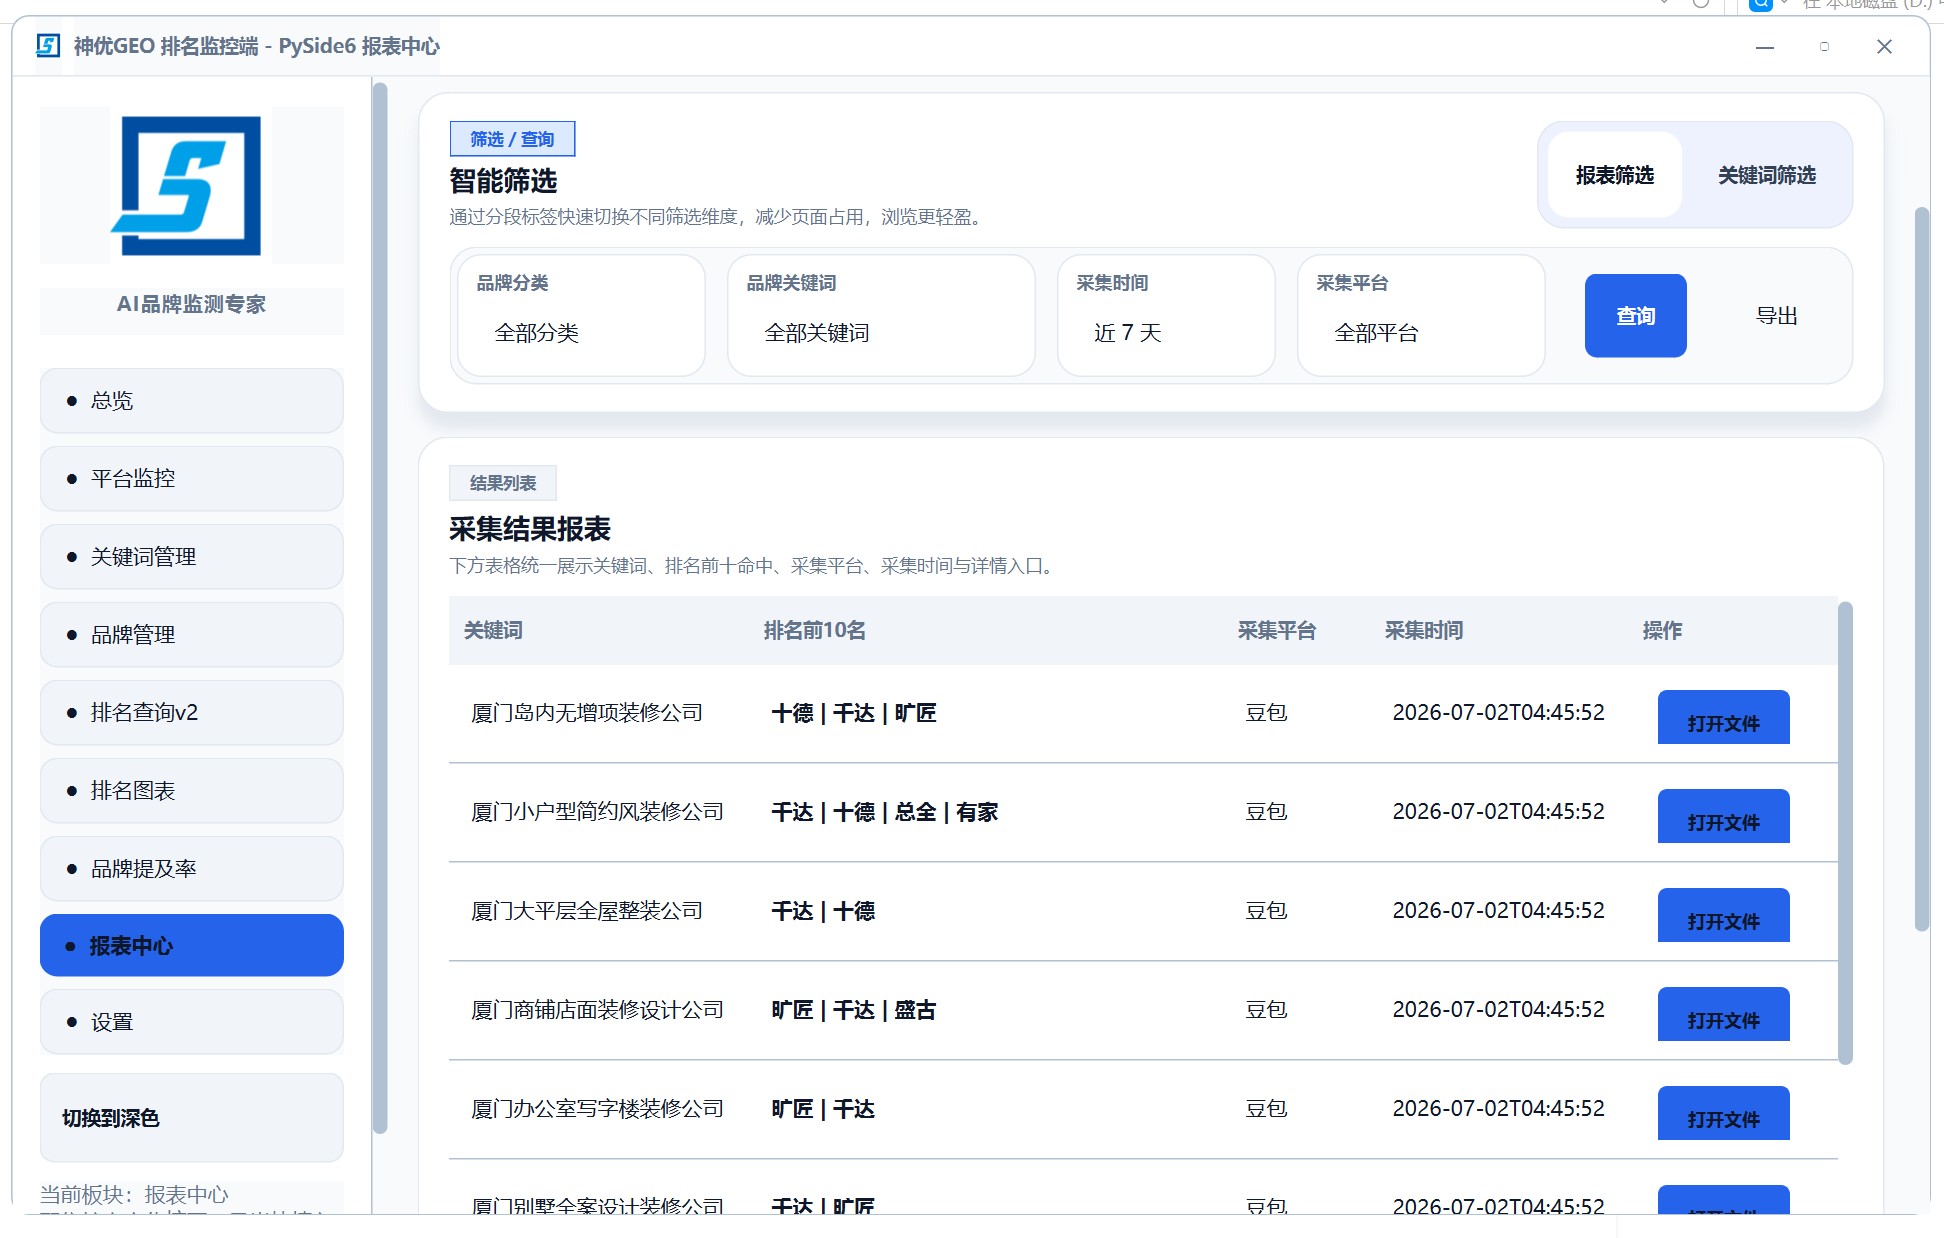Image resolution: width=1944 pixels, height=1238 pixels.
Task: Click the main page vertical scrollbar
Action: 1921,569
